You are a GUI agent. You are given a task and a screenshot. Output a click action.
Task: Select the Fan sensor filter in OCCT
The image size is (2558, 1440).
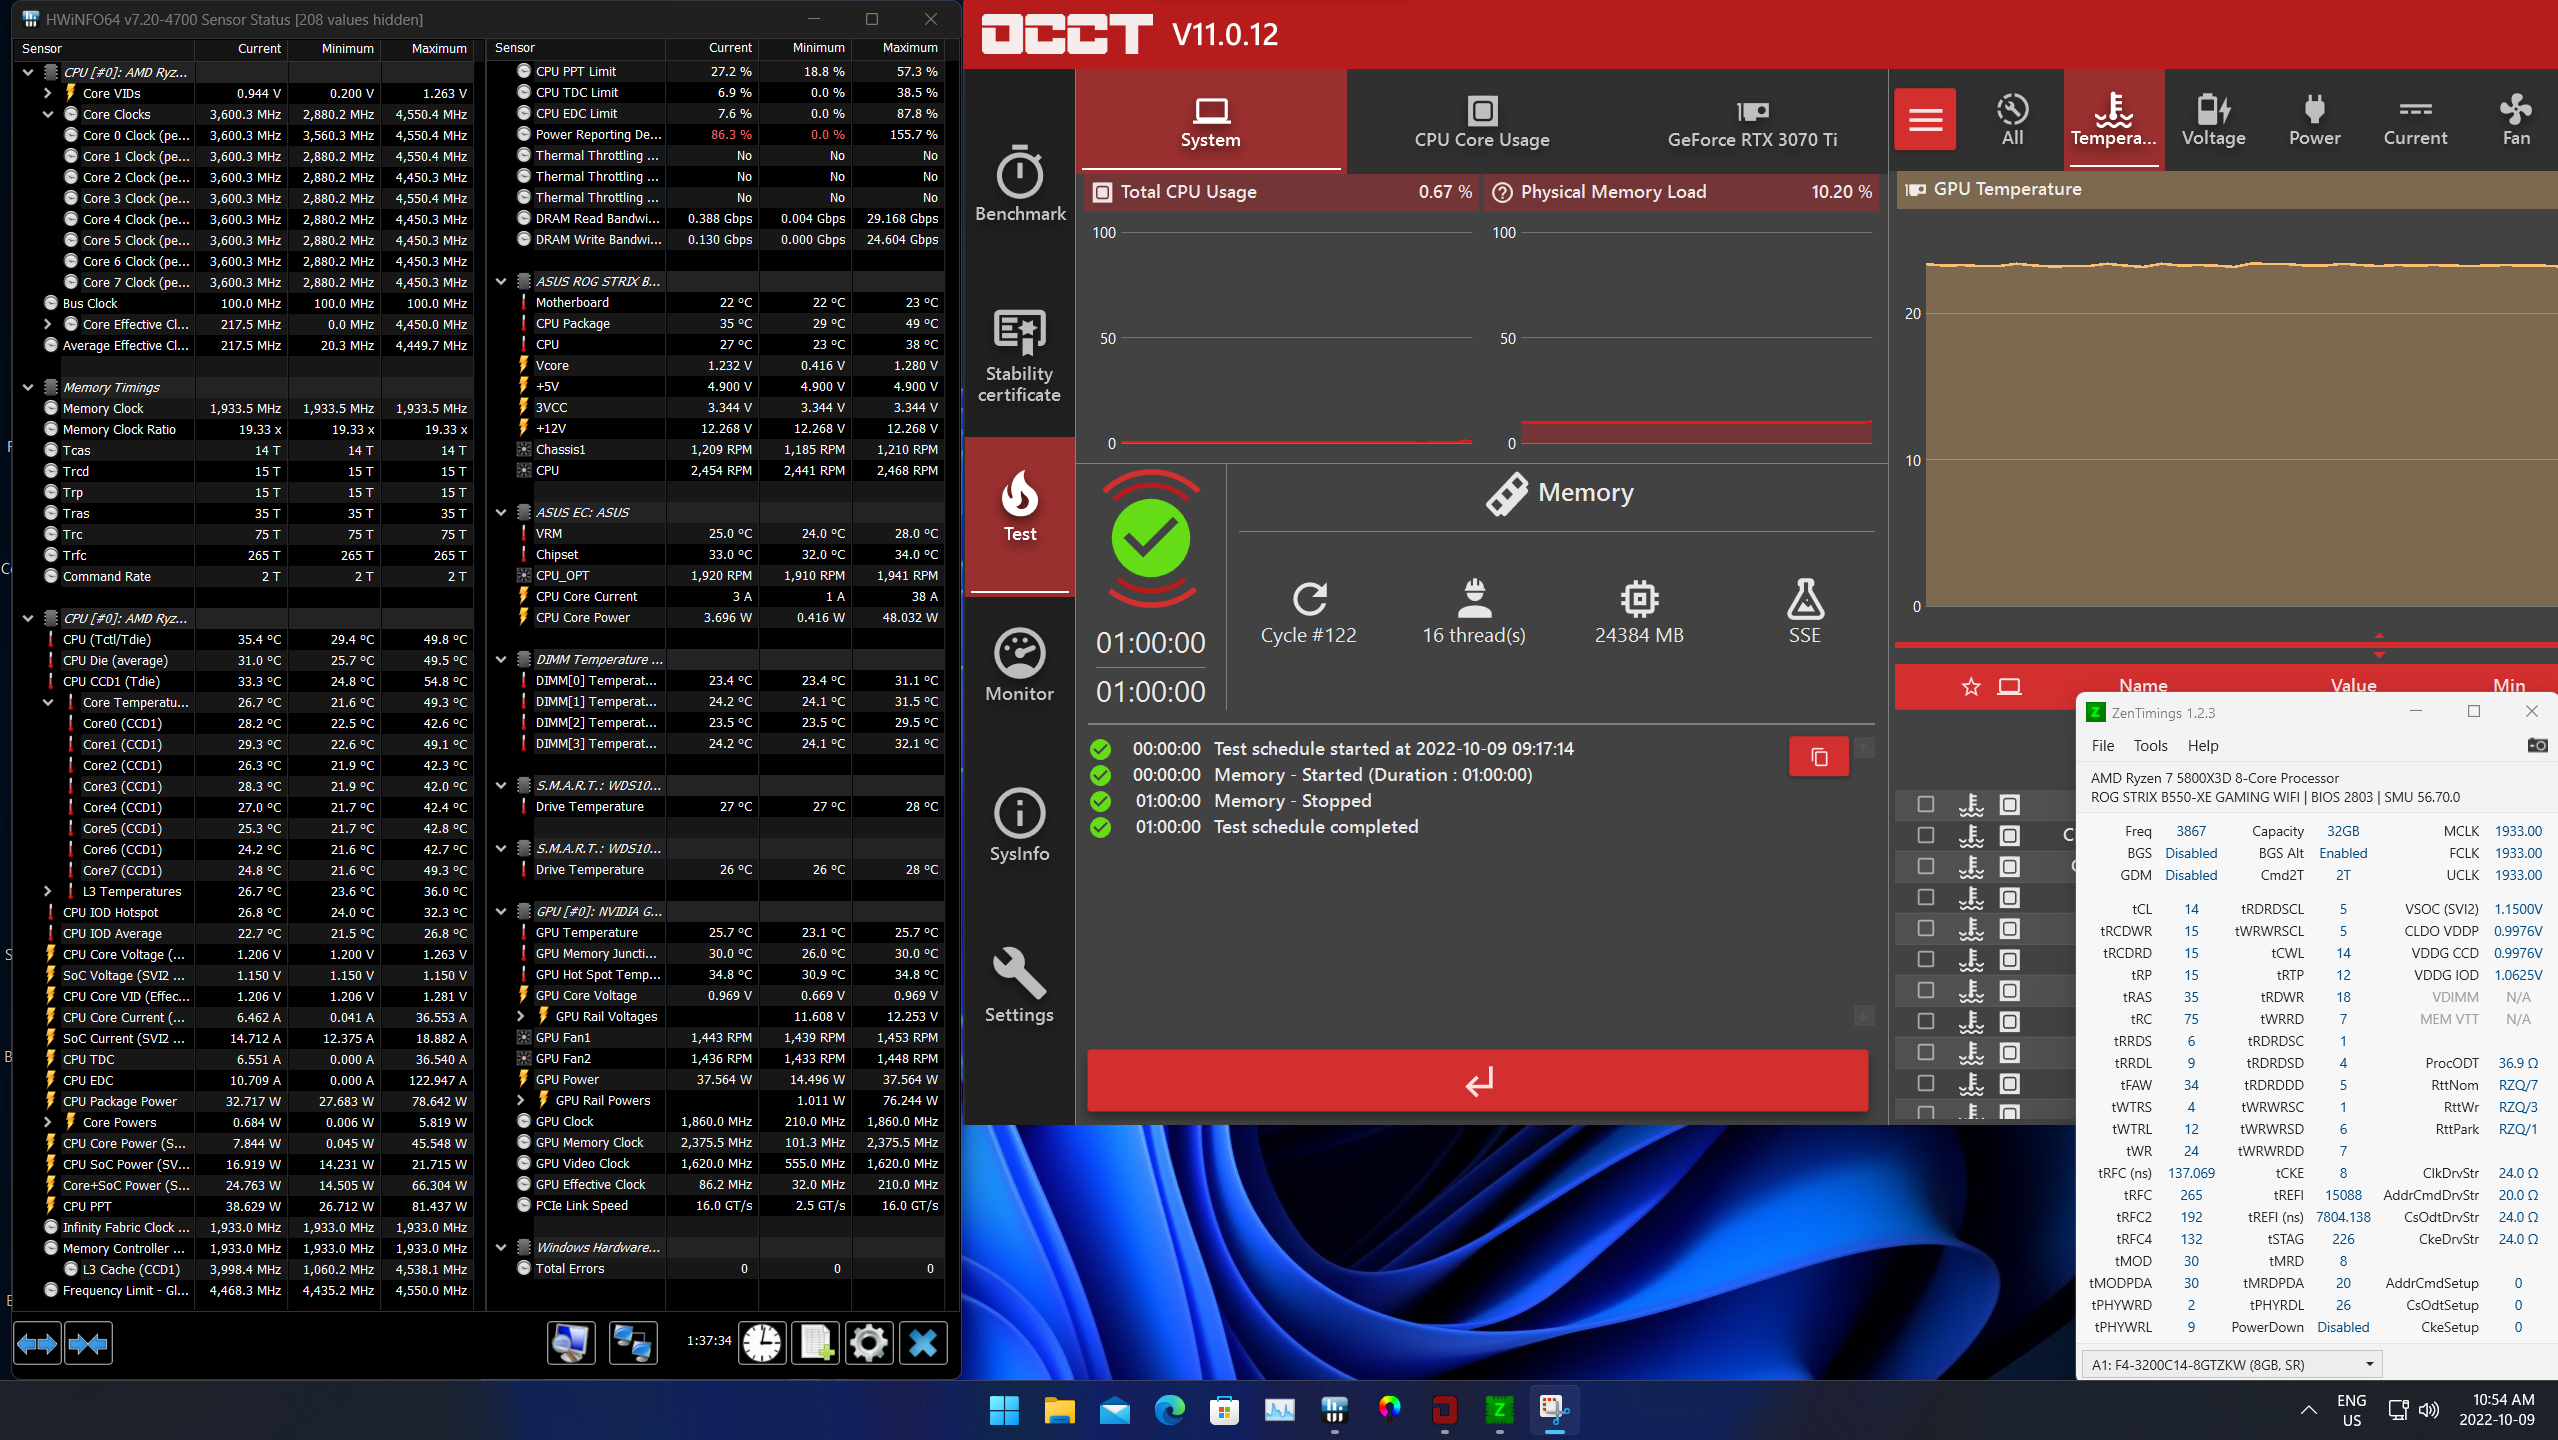click(x=2516, y=120)
